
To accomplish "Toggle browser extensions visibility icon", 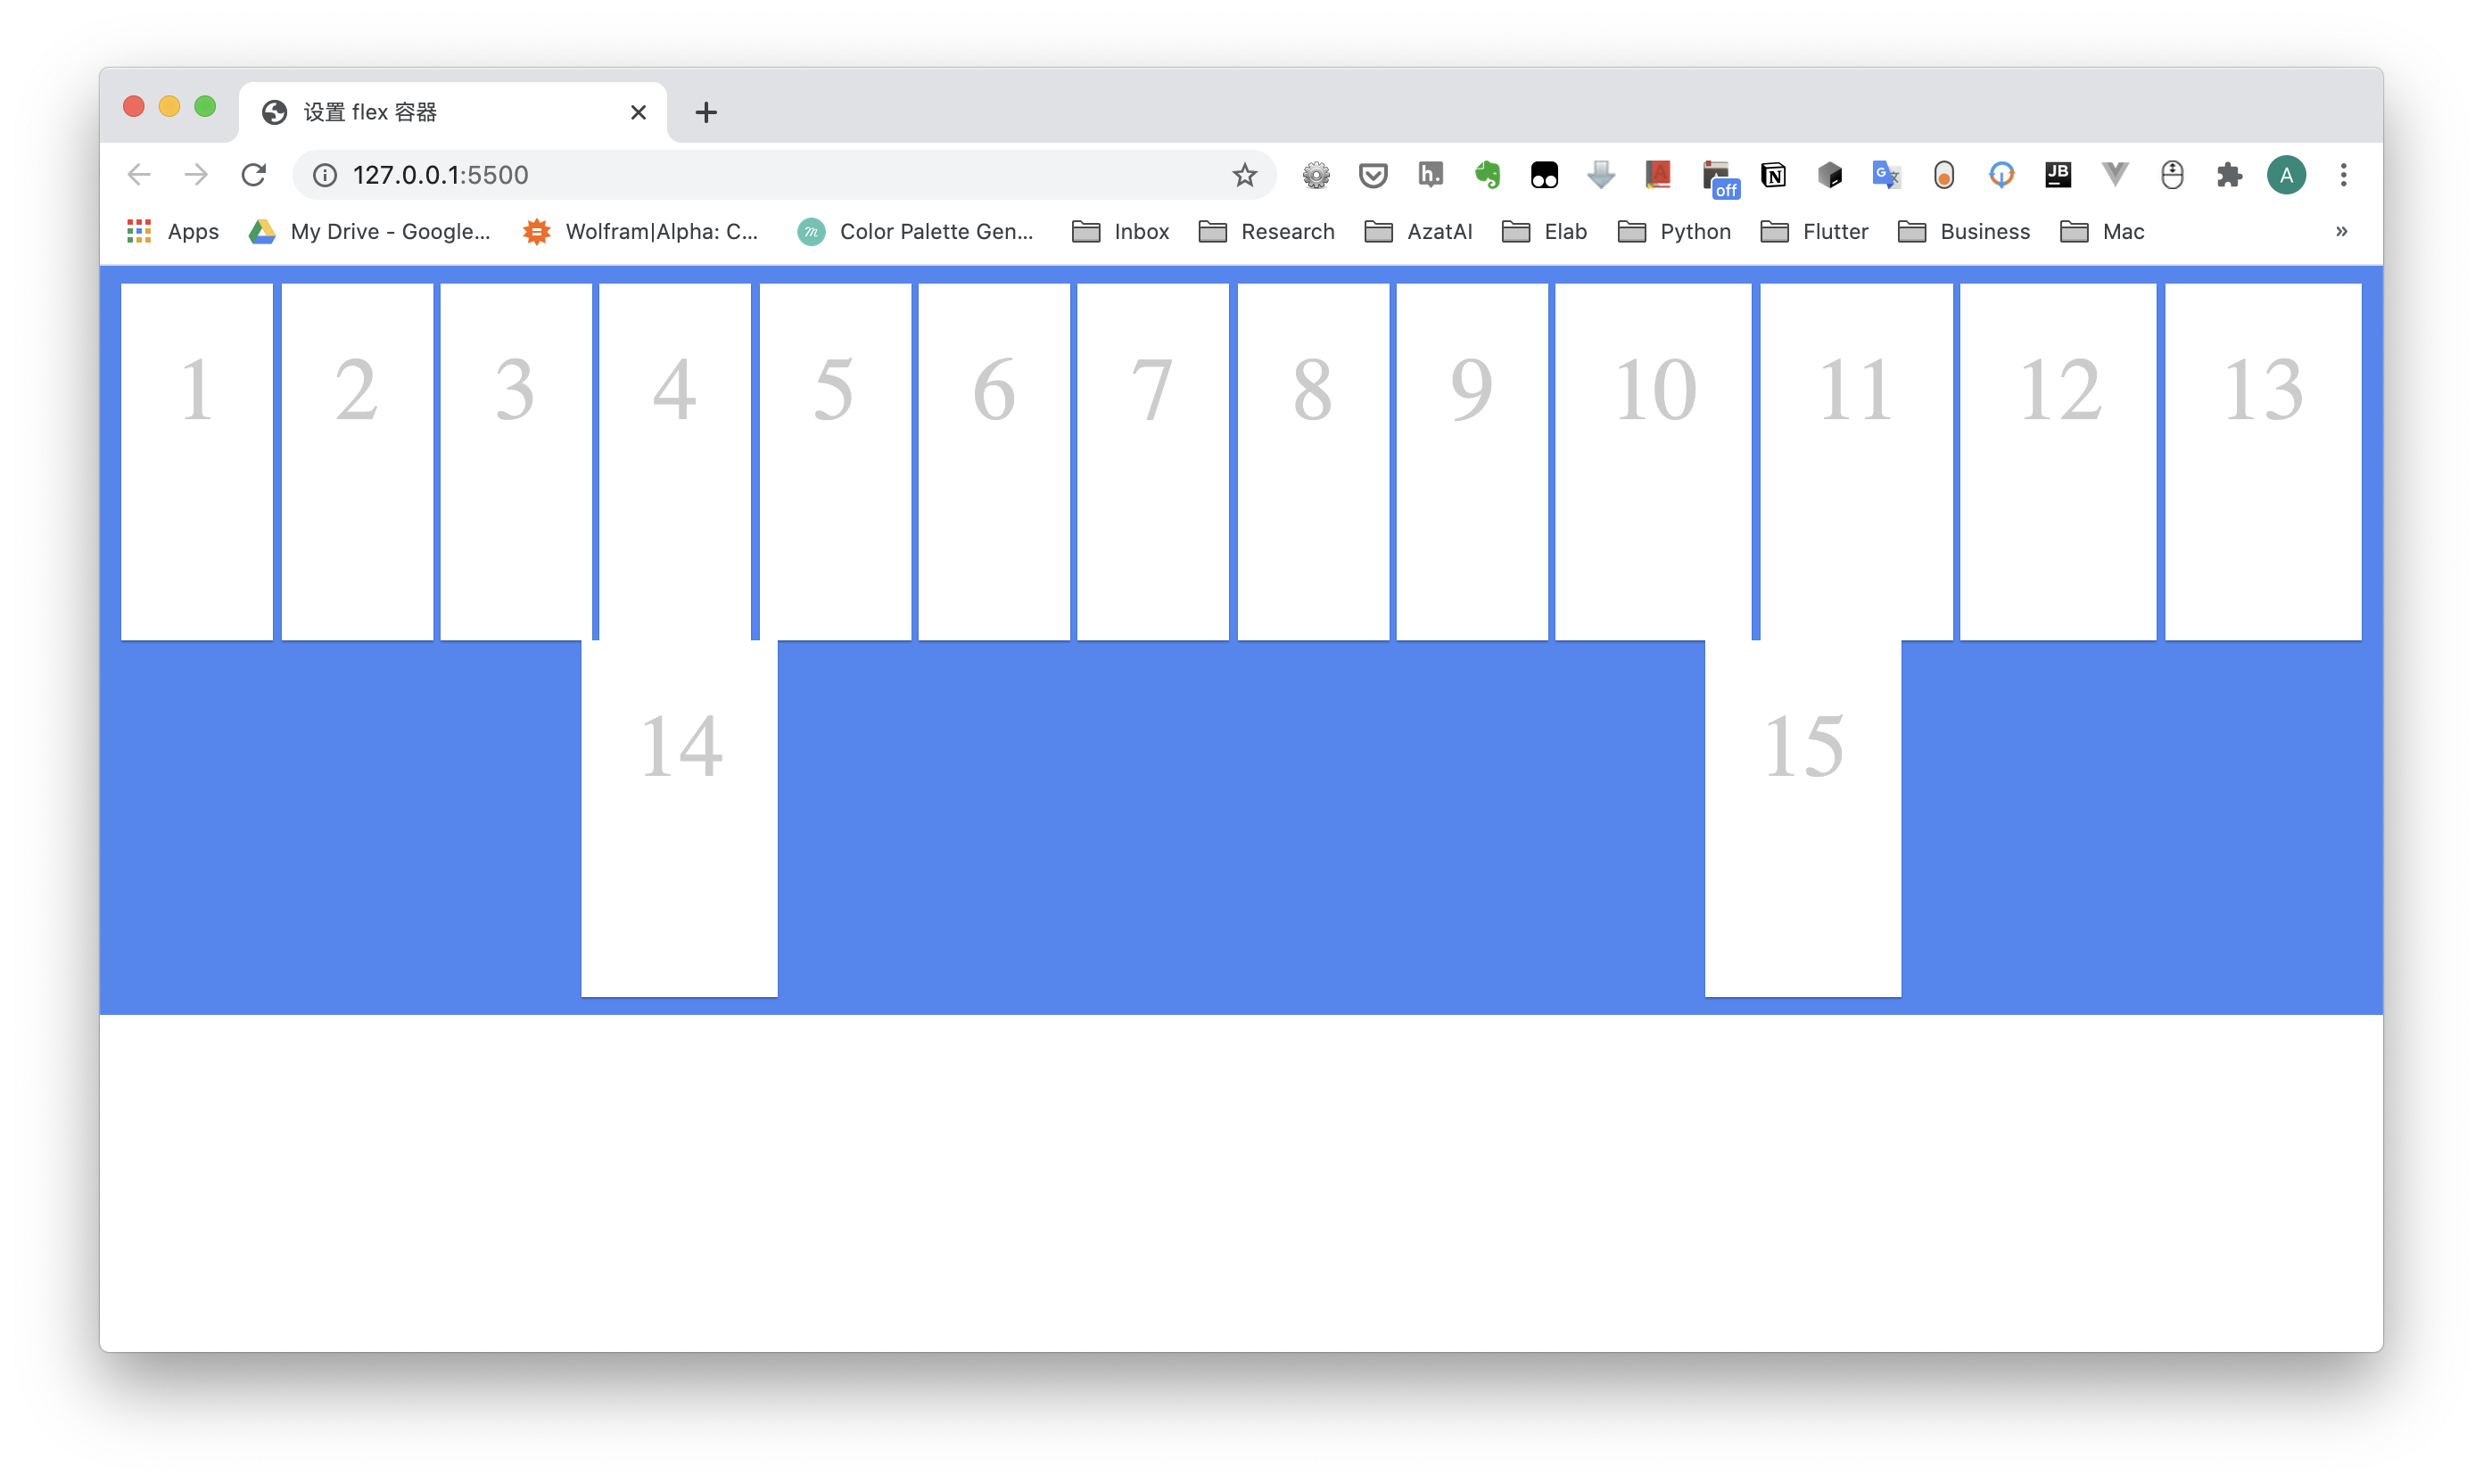I will click(2229, 173).
